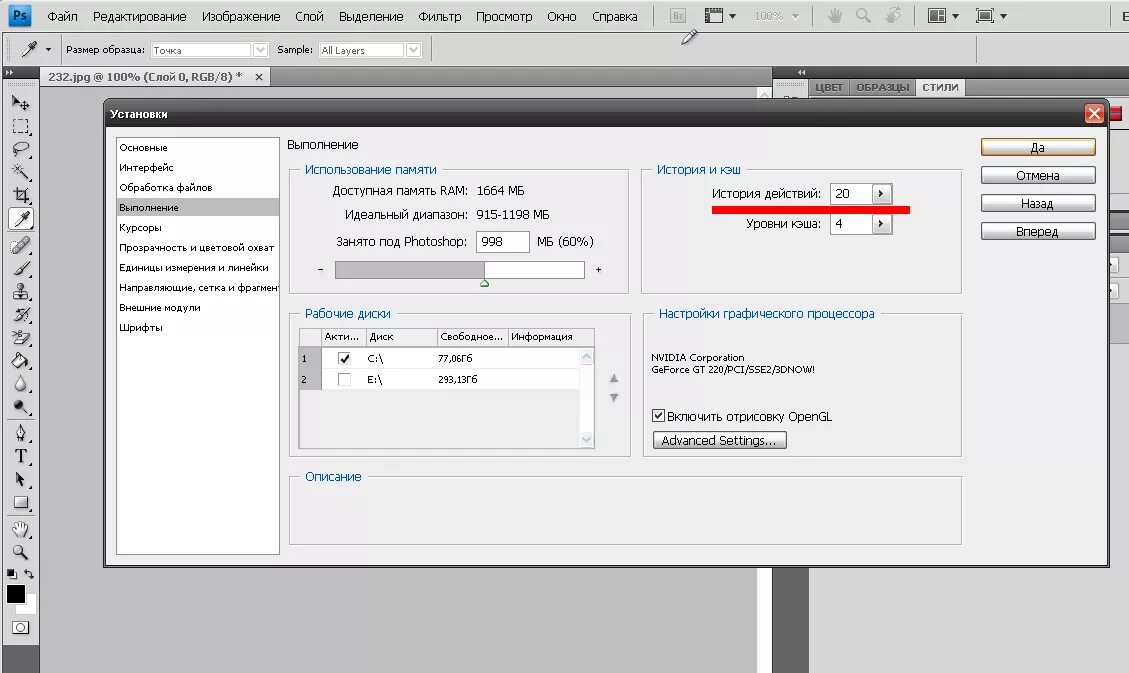Click the История действий value field

tap(851, 194)
